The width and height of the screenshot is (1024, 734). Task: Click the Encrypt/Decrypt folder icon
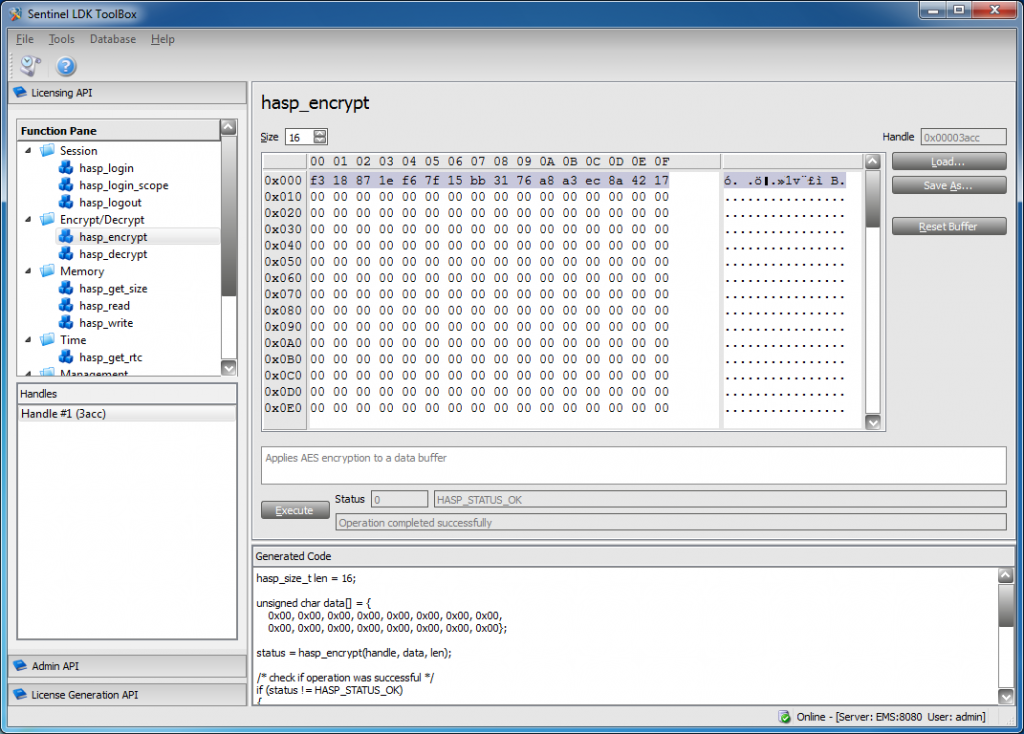[x=47, y=219]
